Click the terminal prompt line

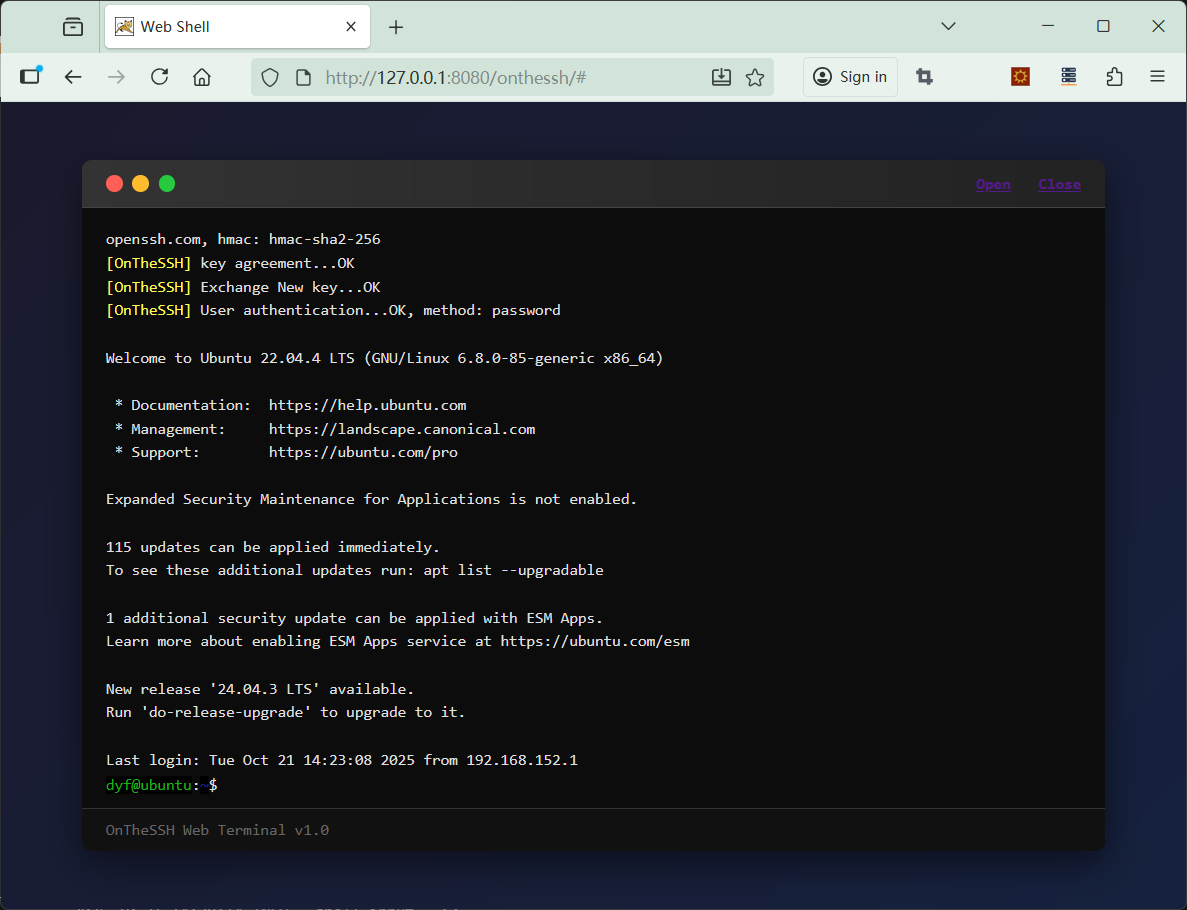point(400,786)
